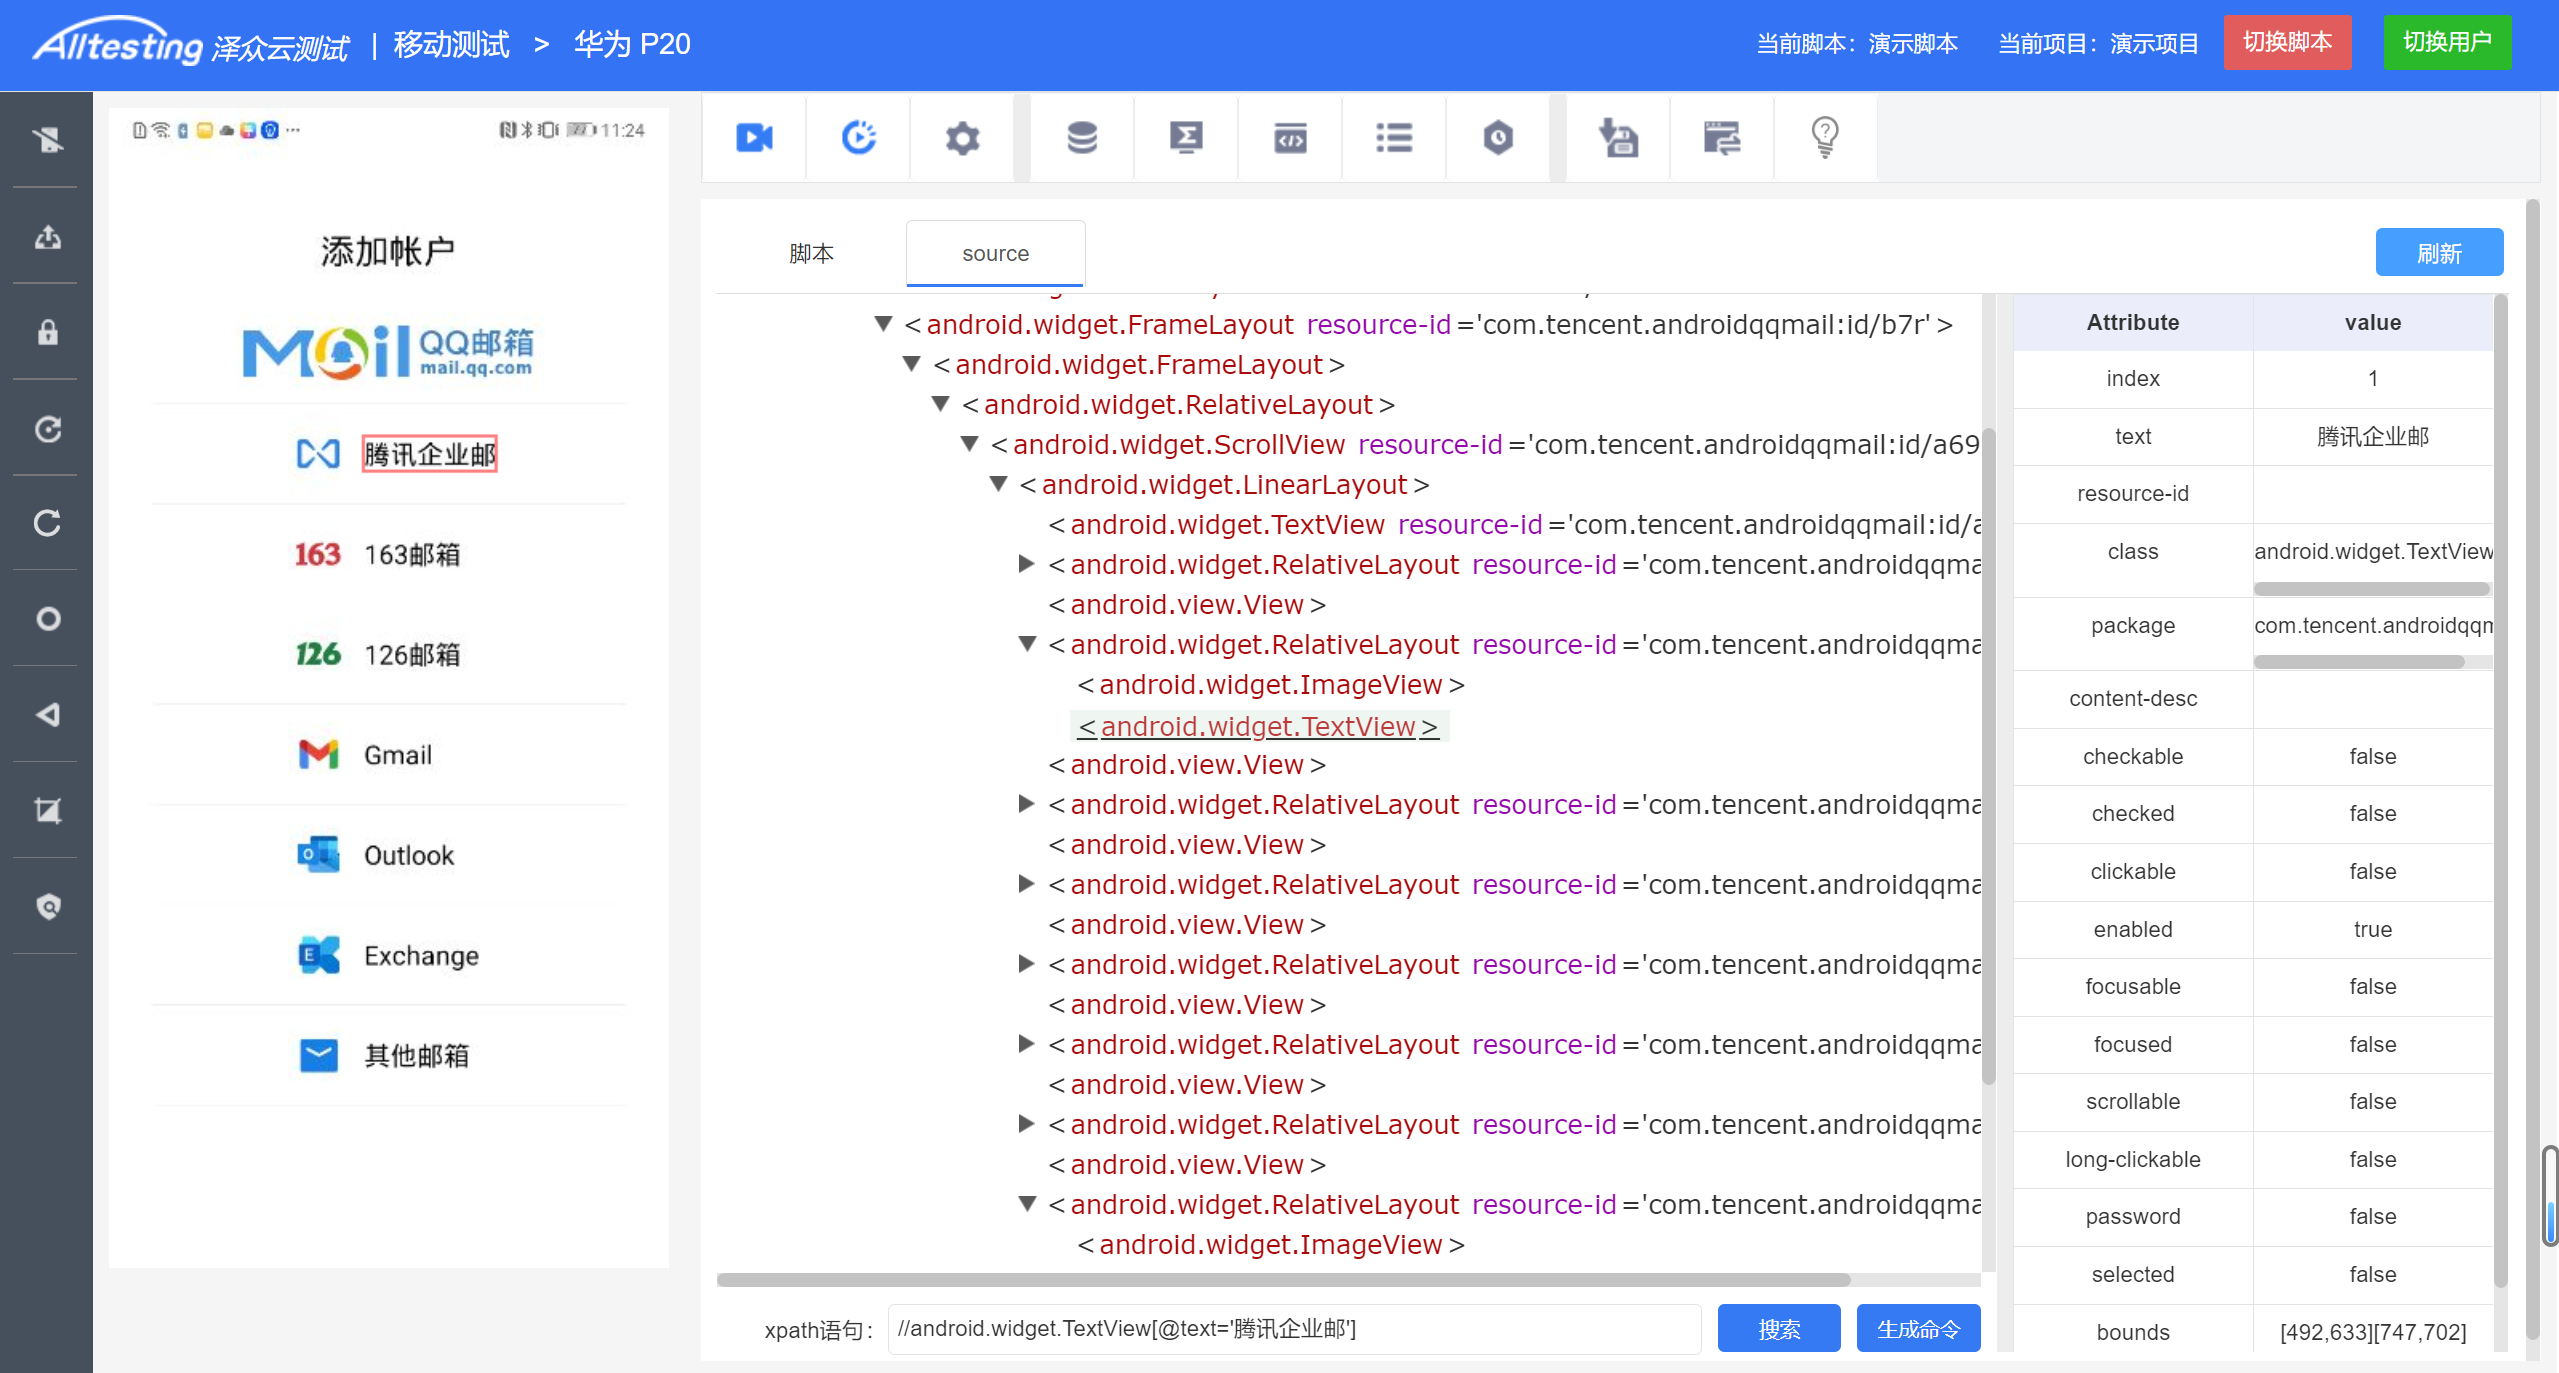Click the 切换用户 switch user button
Viewport: 2559px width, 1373px height.
(2447, 42)
